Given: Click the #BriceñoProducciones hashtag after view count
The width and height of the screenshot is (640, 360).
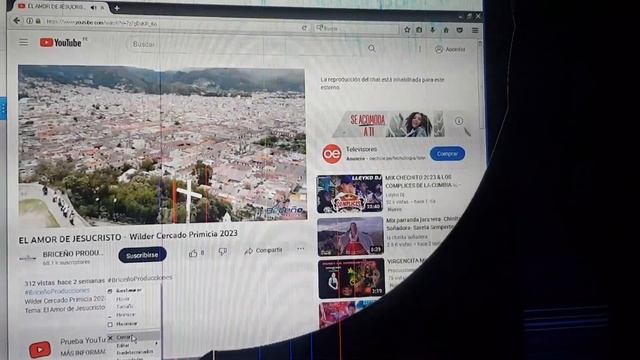Looking at the screenshot, I should click(140, 278).
